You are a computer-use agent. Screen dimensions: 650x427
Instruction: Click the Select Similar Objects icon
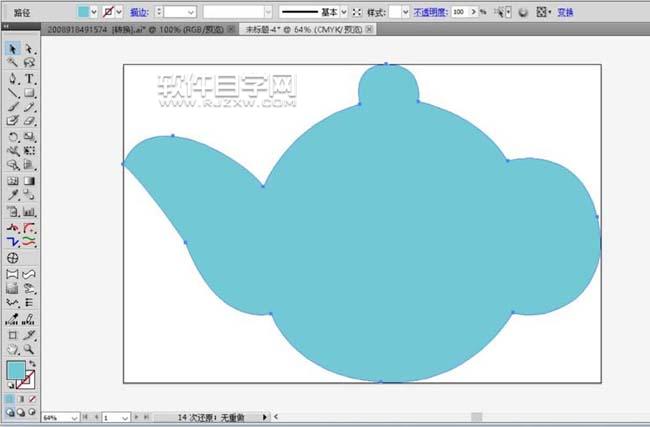pos(500,12)
